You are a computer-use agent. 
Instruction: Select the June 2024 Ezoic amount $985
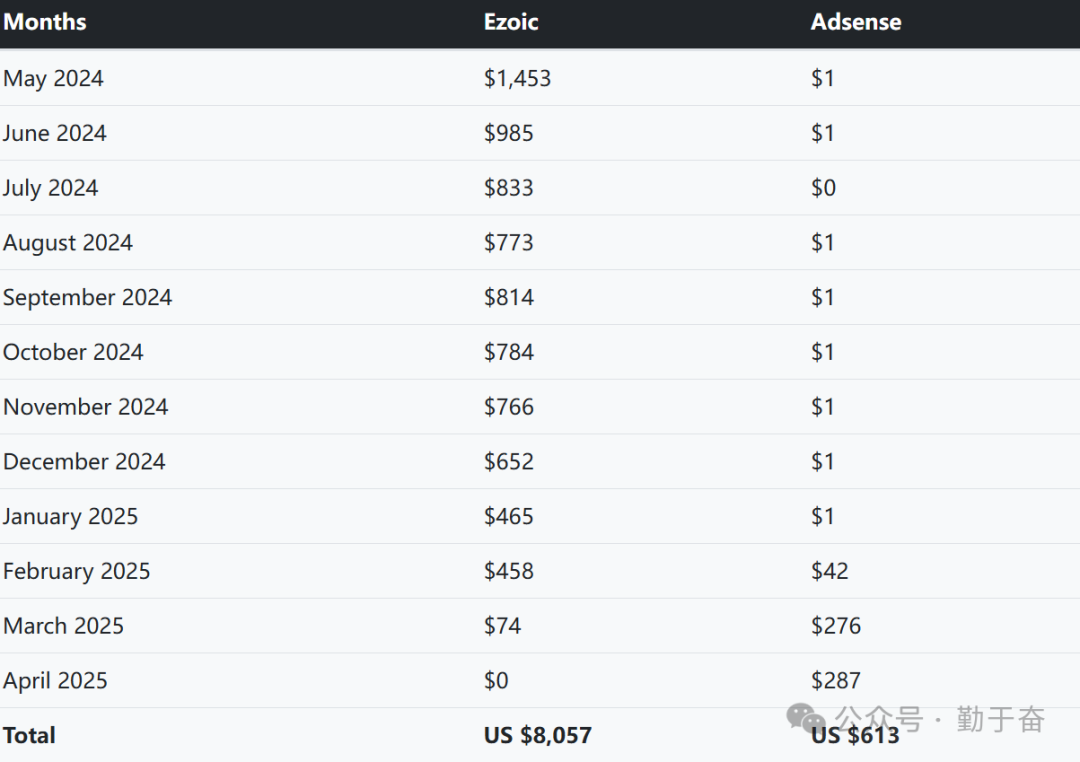[x=509, y=133]
